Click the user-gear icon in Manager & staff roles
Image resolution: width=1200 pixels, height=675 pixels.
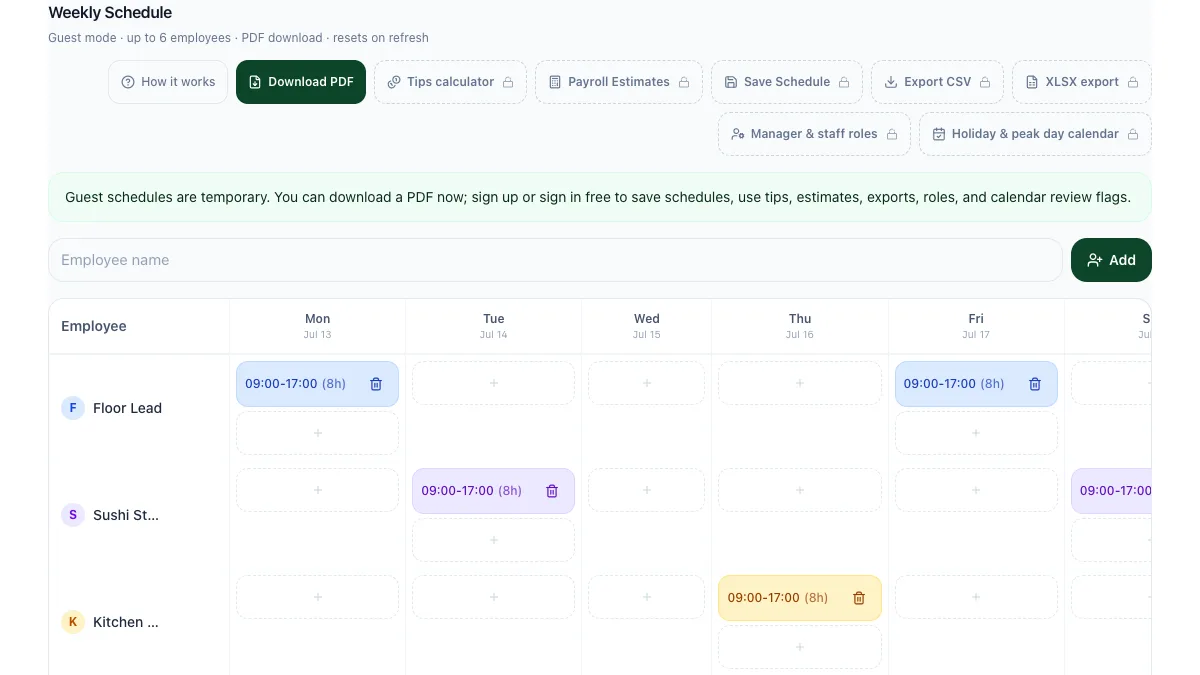(x=738, y=134)
